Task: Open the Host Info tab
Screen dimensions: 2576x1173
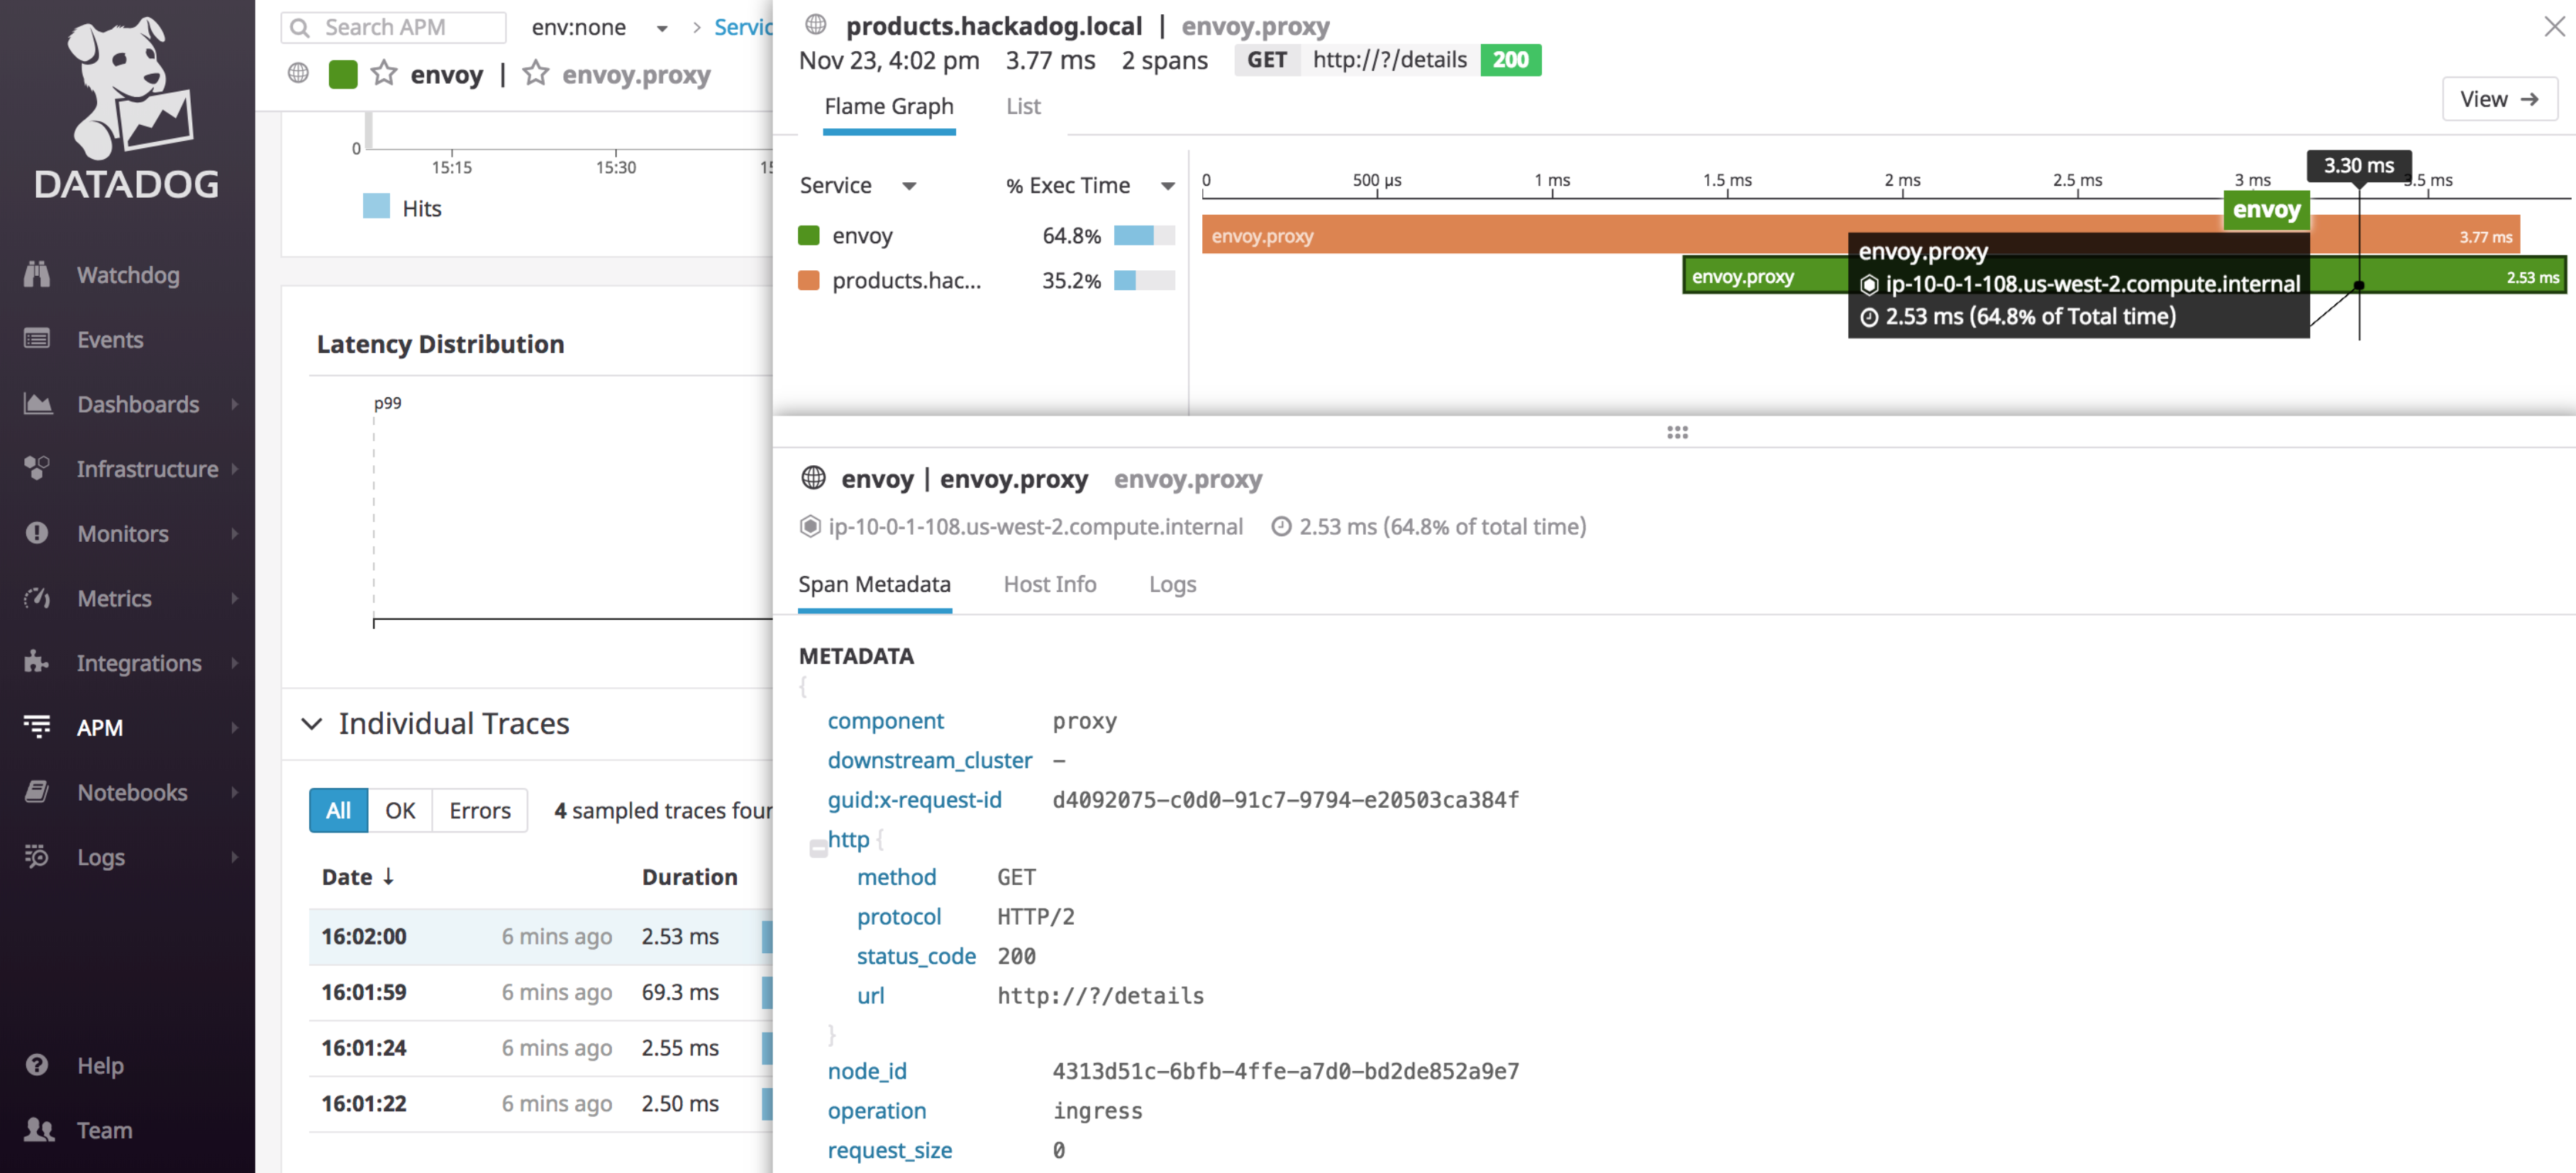Action: coord(1049,585)
